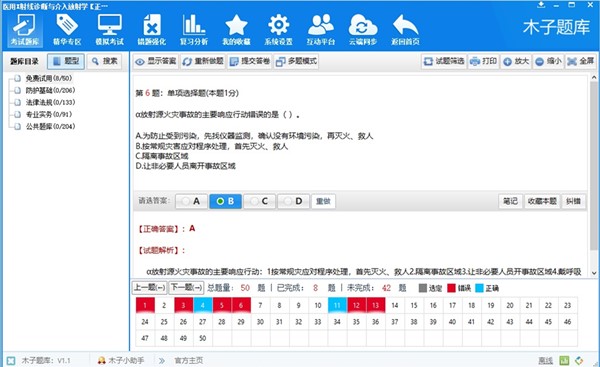This screenshot has height=367, width=600.
Task: Click scroll-up arrow of question scrollbar
Action: tap(593, 78)
